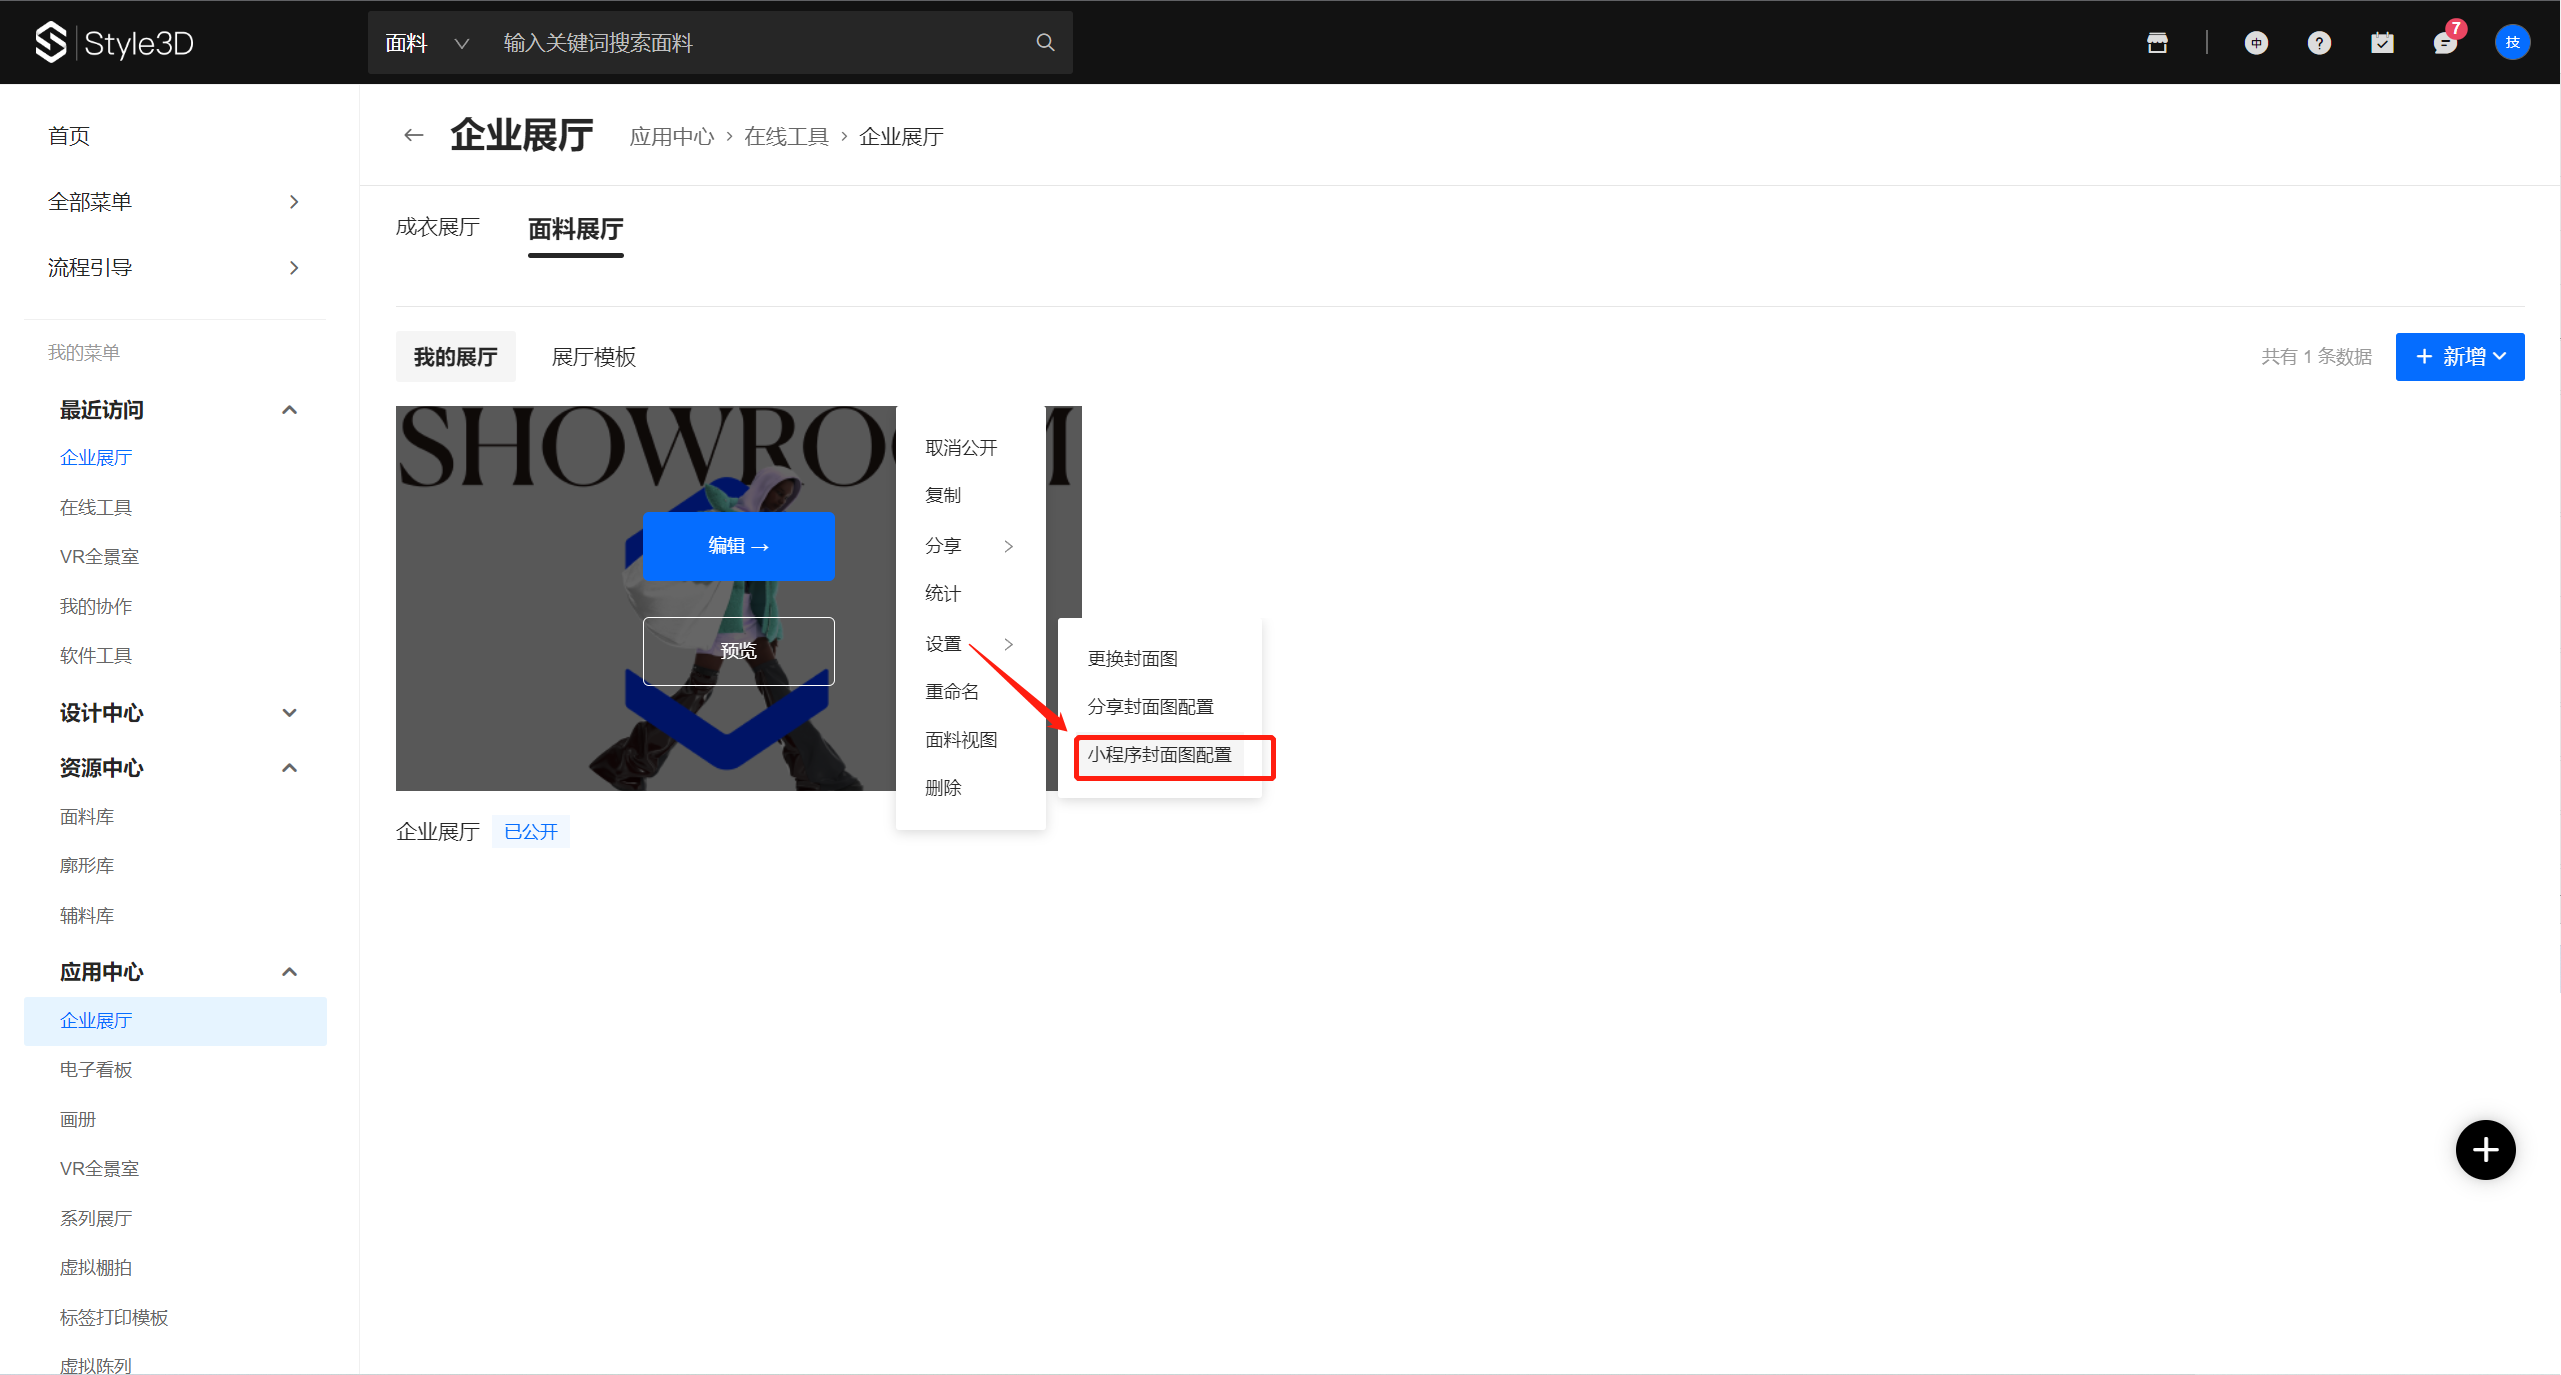Select 删除 in context menu

coord(943,788)
